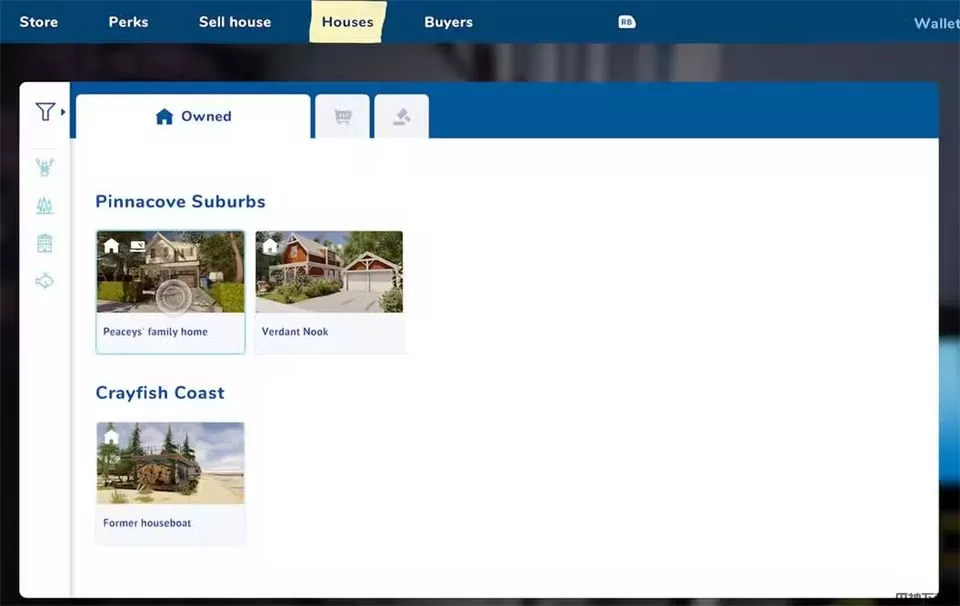Open the Buyers section
Viewport: 960px width, 606px height.
click(448, 22)
